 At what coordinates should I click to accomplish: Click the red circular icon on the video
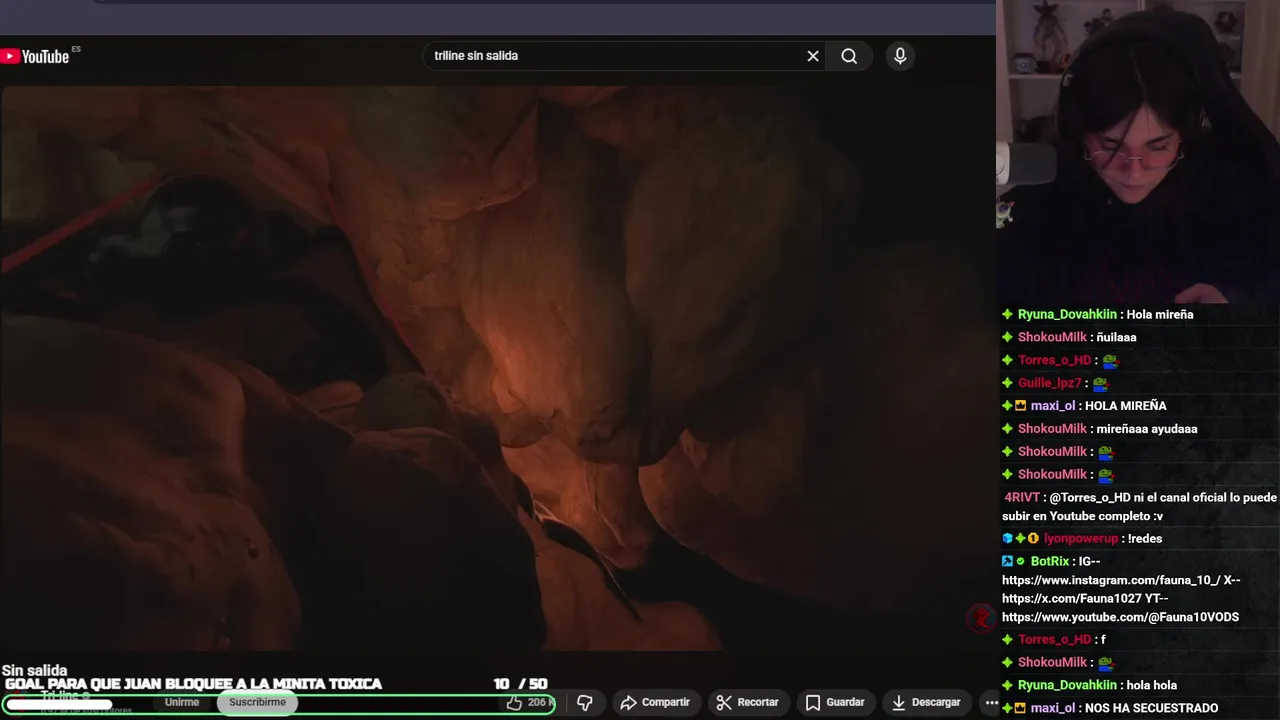981,618
